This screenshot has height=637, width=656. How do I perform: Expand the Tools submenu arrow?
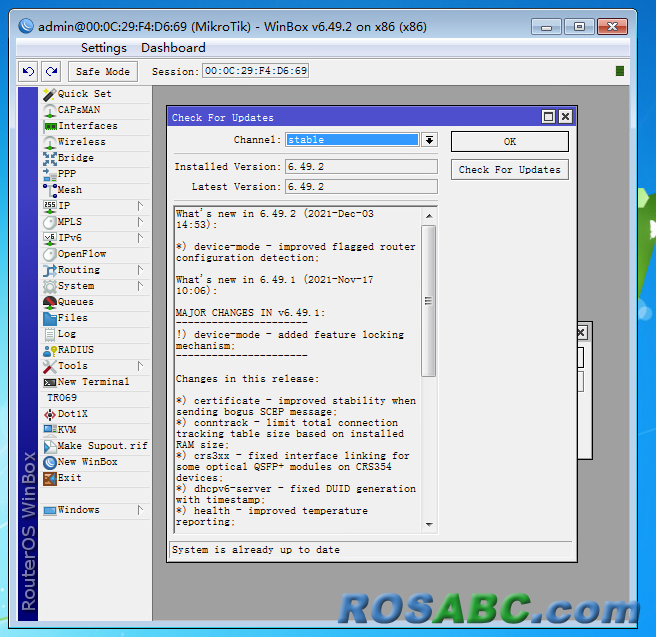(140, 366)
